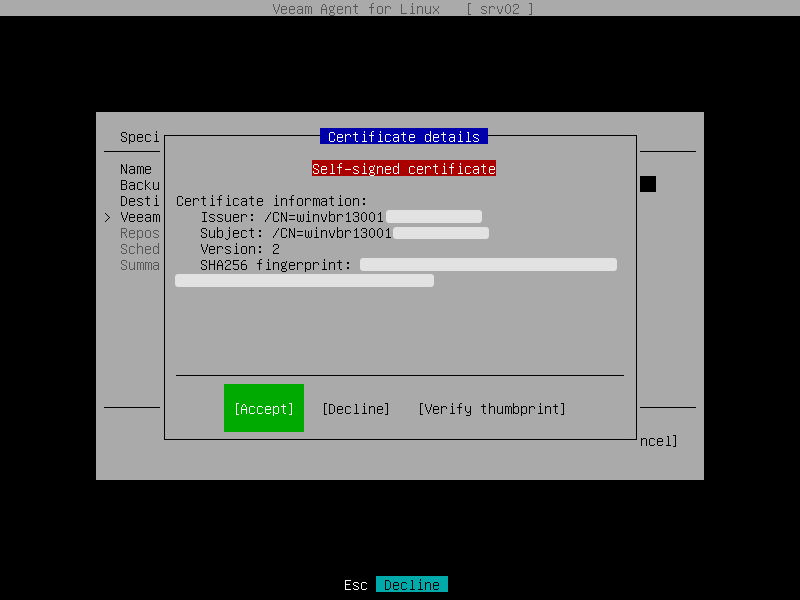Click the Accept button to trust the certificate
The height and width of the screenshot is (600, 800).
coord(263,408)
